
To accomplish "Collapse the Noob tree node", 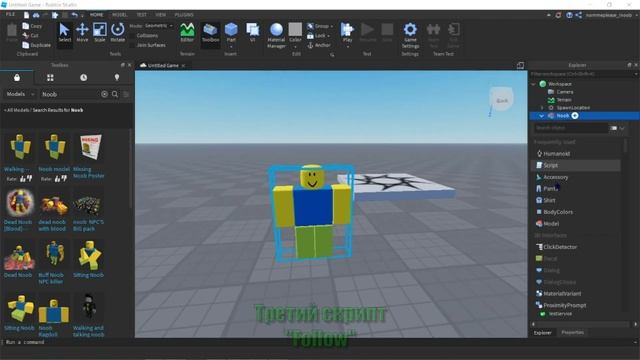I will point(542,116).
